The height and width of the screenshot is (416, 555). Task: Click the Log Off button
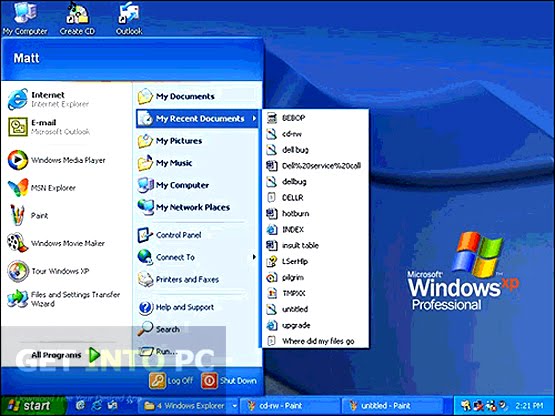(x=171, y=381)
